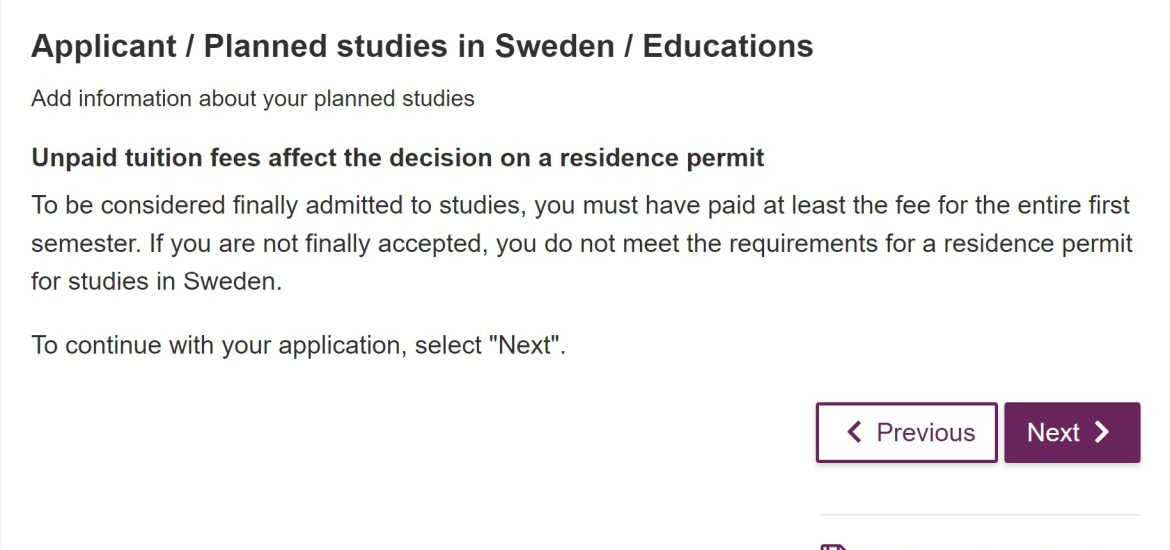Click the Applicant / Planned studies heading

(422, 46)
